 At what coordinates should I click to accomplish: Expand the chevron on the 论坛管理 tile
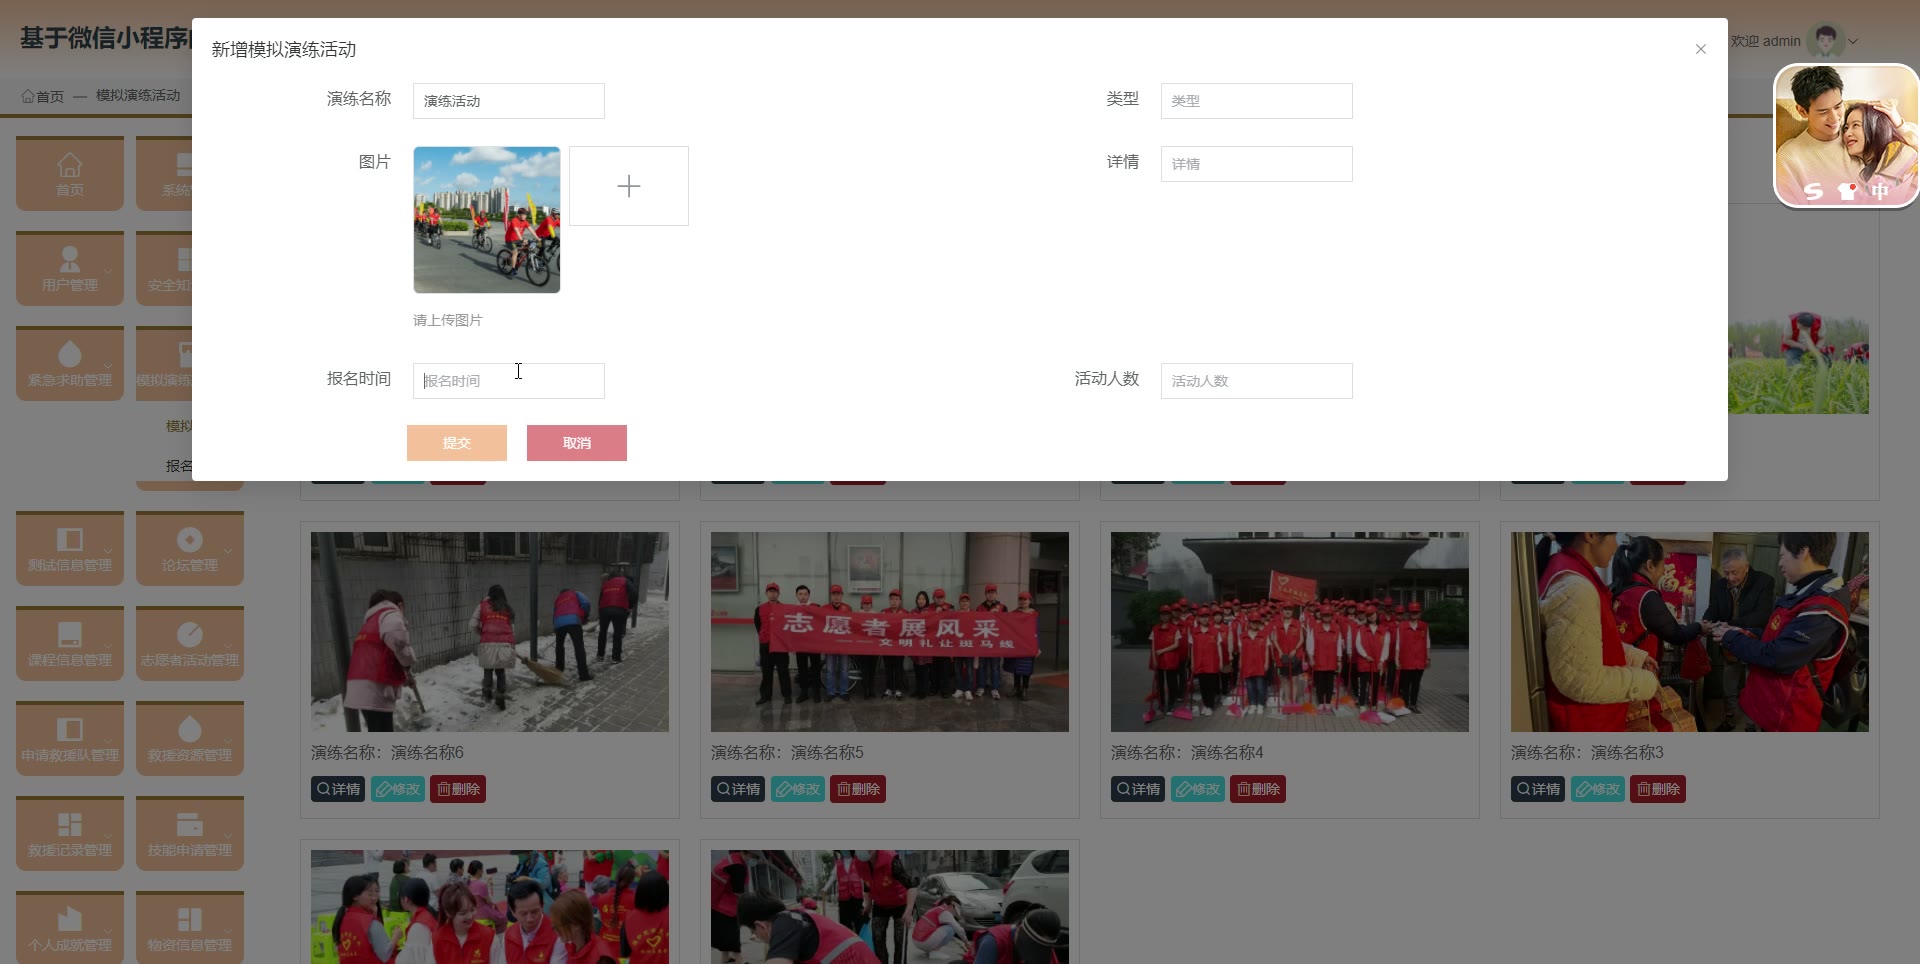click(x=228, y=551)
